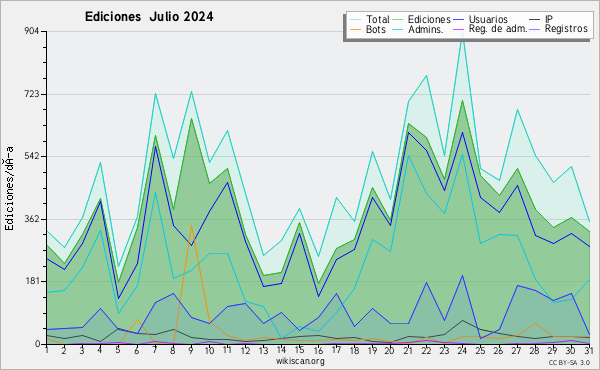Click the blue line swatch beside Usuarios
Viewport: 600px width, 370px height.
pos(458,20)
